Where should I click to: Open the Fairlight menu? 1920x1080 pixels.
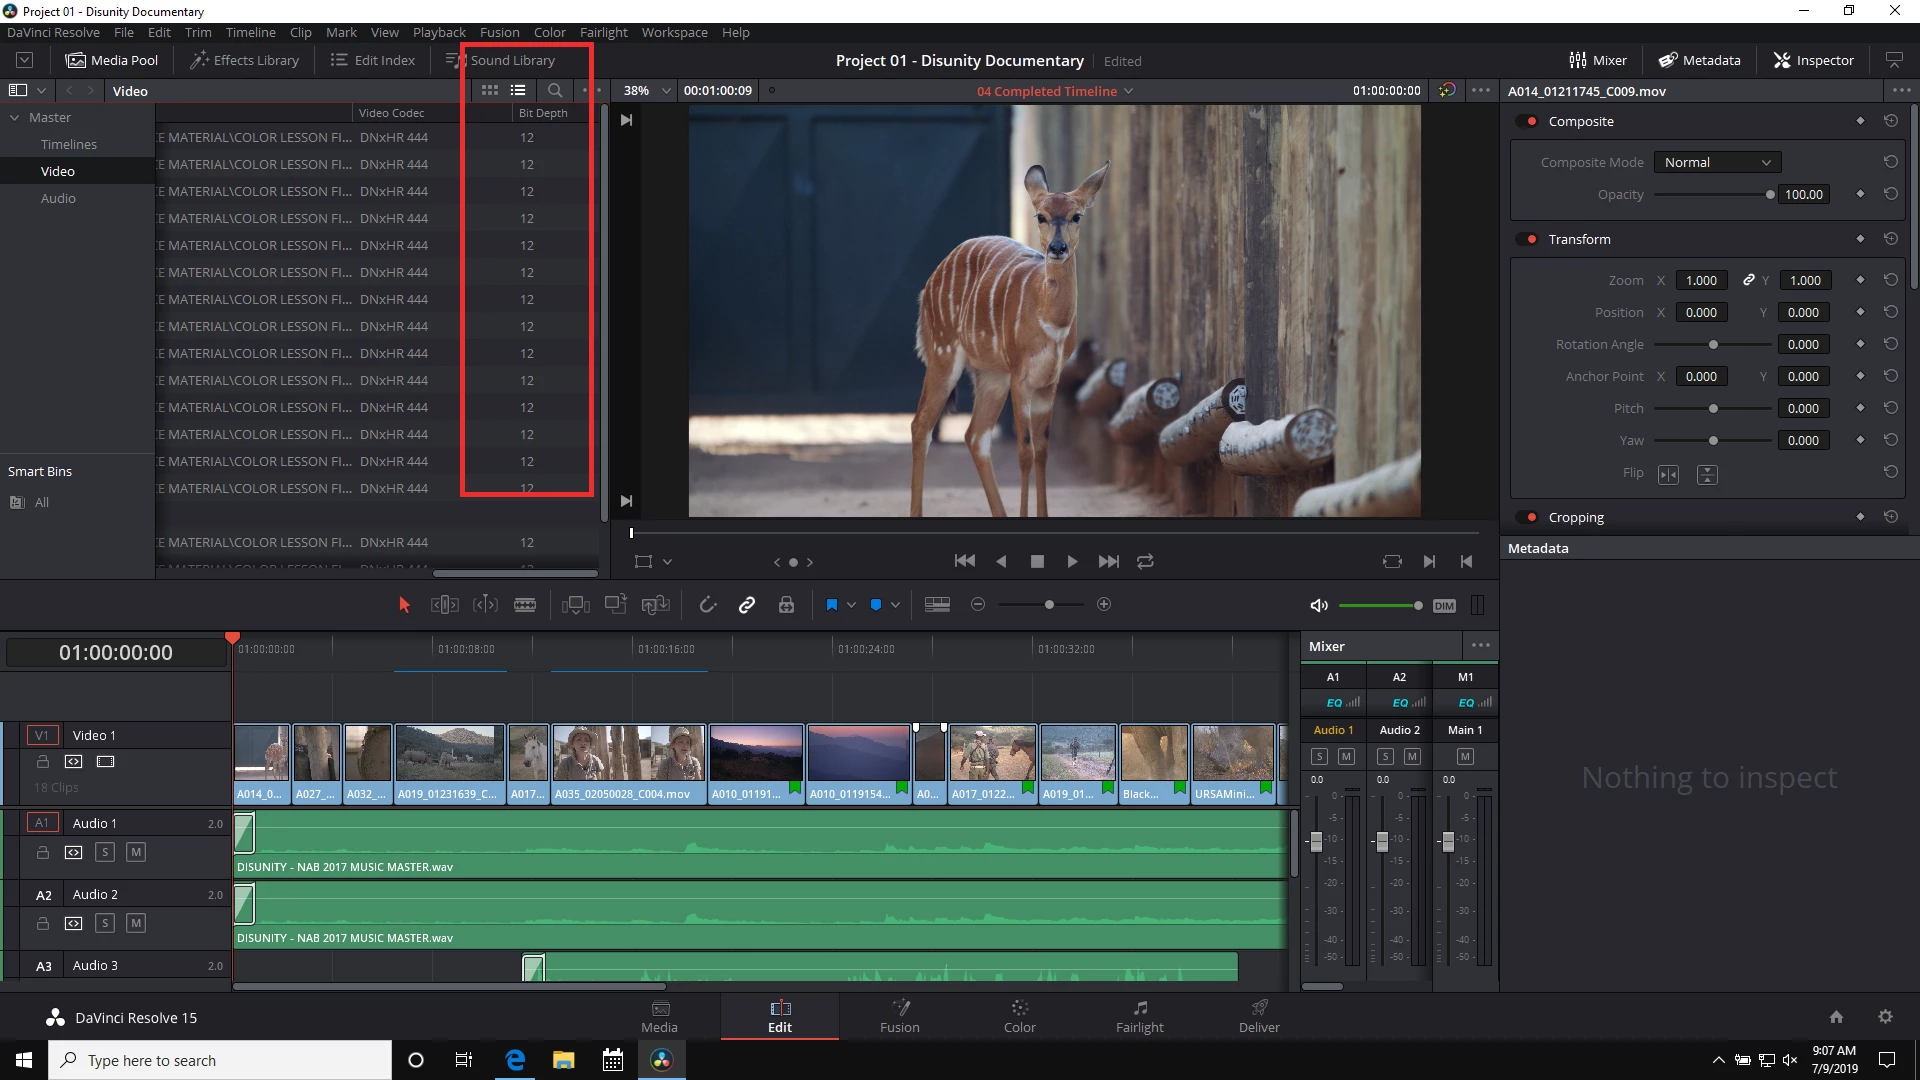click(603, 32)
